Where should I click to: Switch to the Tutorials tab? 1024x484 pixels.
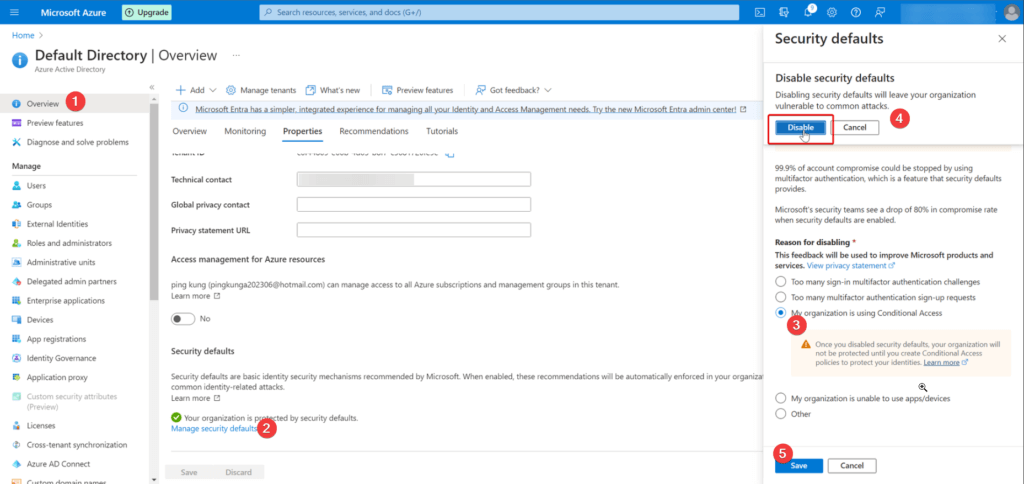click(x=442, y=131)
